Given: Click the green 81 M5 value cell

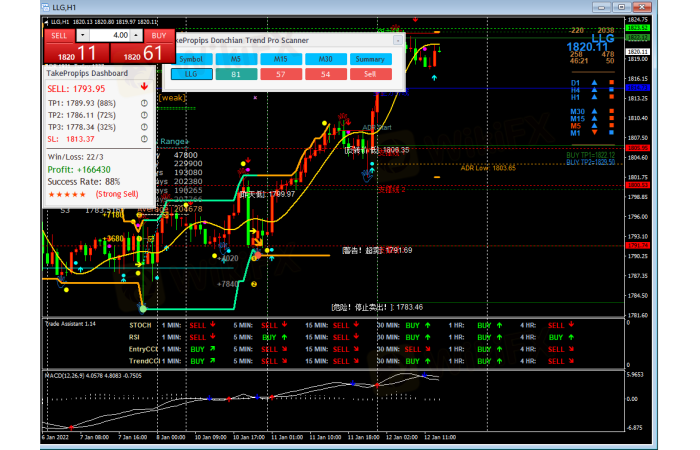Looking at the screenshot, I should tap(236, 74).
